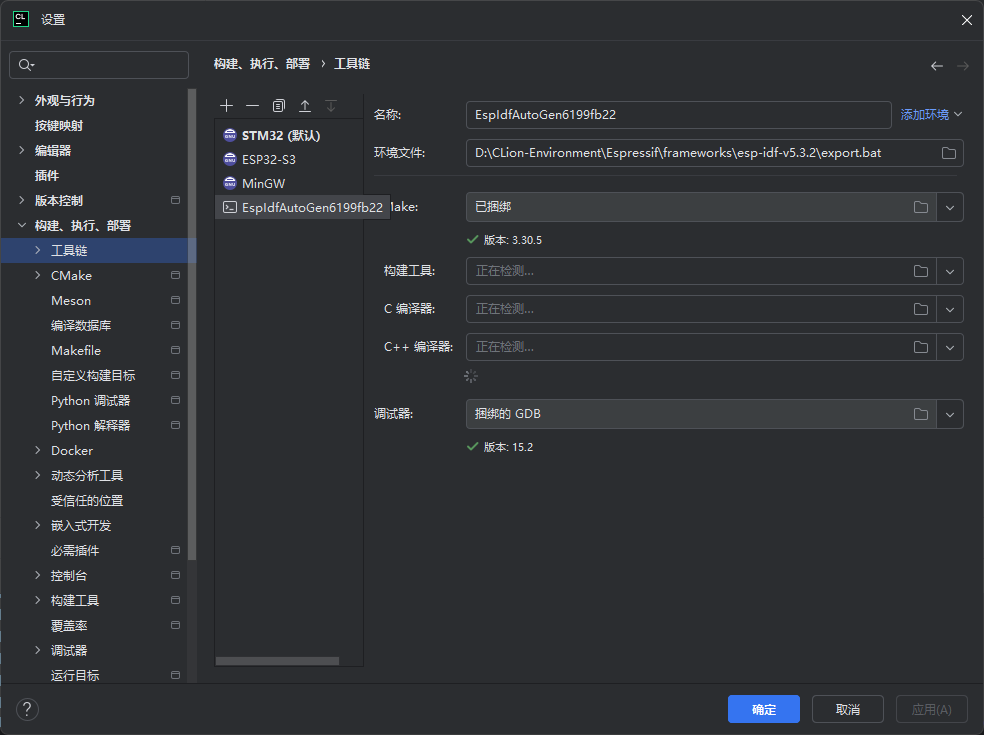The width and height of the screenshot is (984, 735).
Task: Click project-level icon beside 版本控制
Action: tap(176, 200)
